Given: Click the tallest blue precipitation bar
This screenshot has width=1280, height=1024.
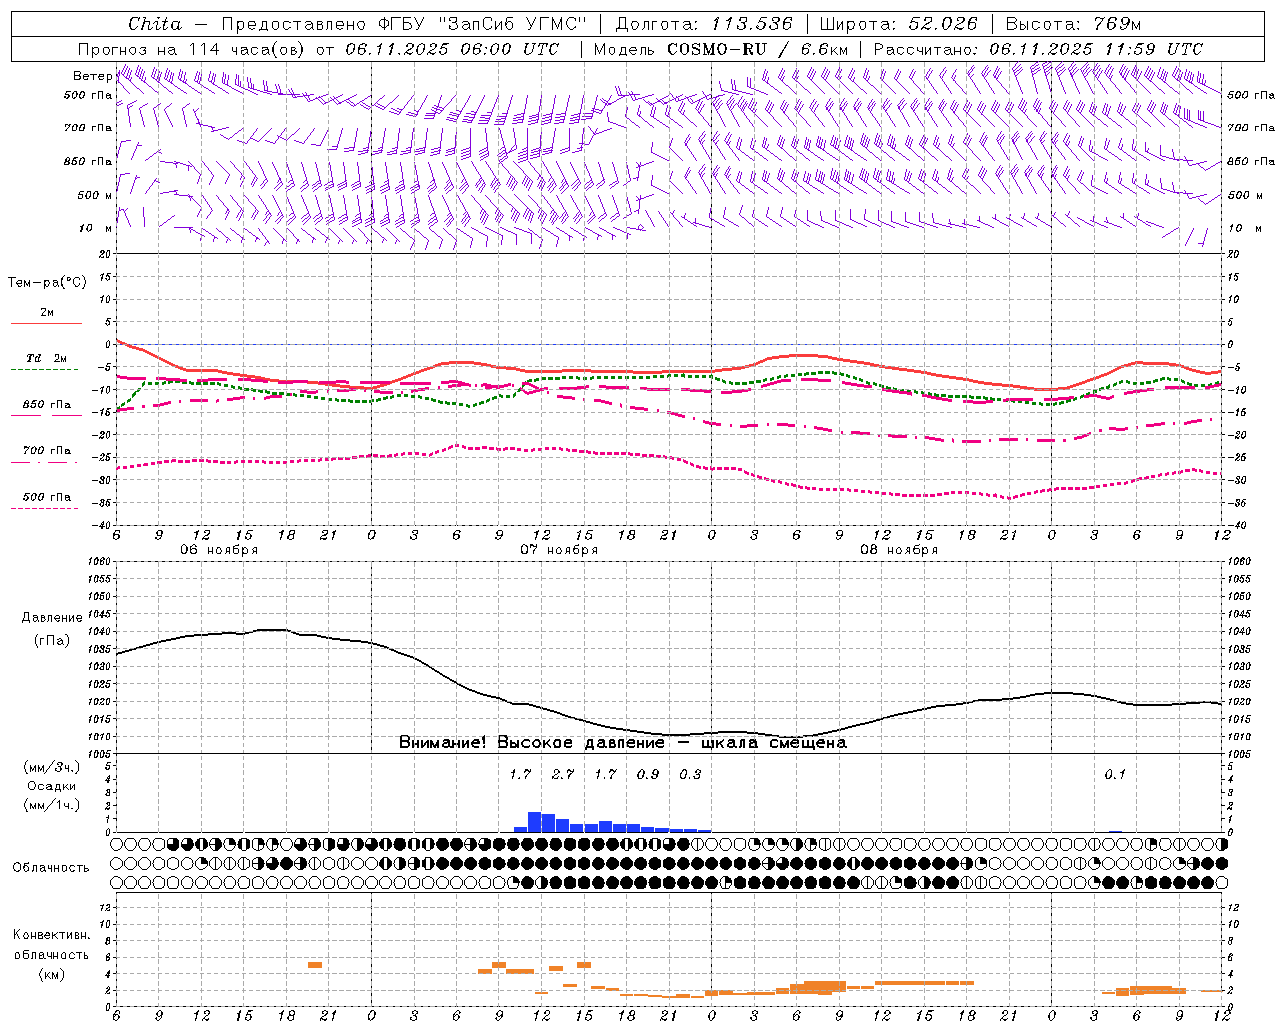Looking at the screenshot, I should click(534, 822).
